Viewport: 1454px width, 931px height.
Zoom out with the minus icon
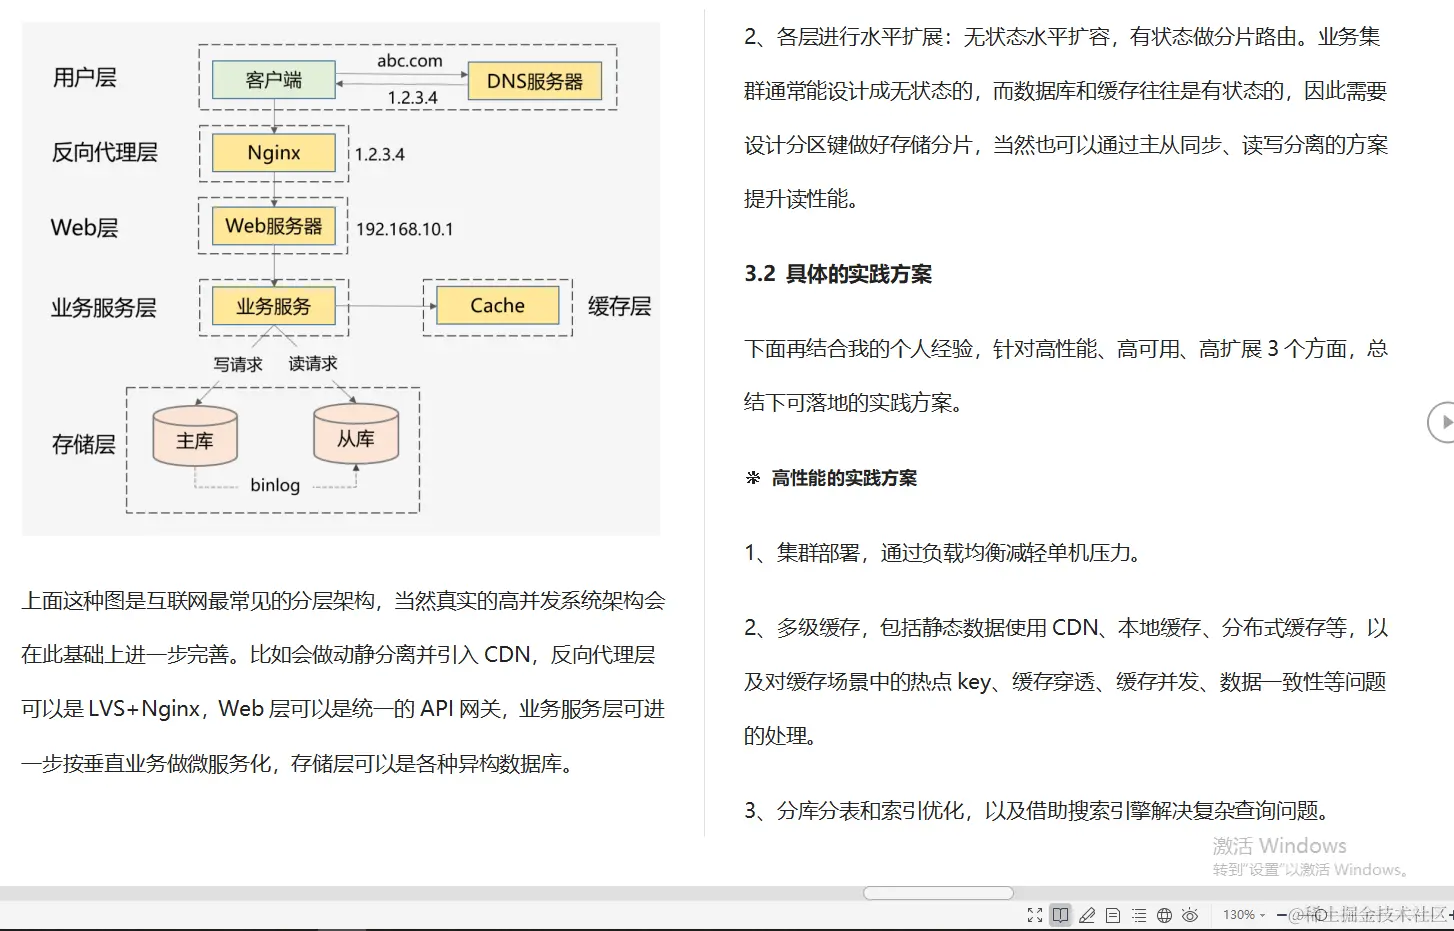[x=1281, y=915]
